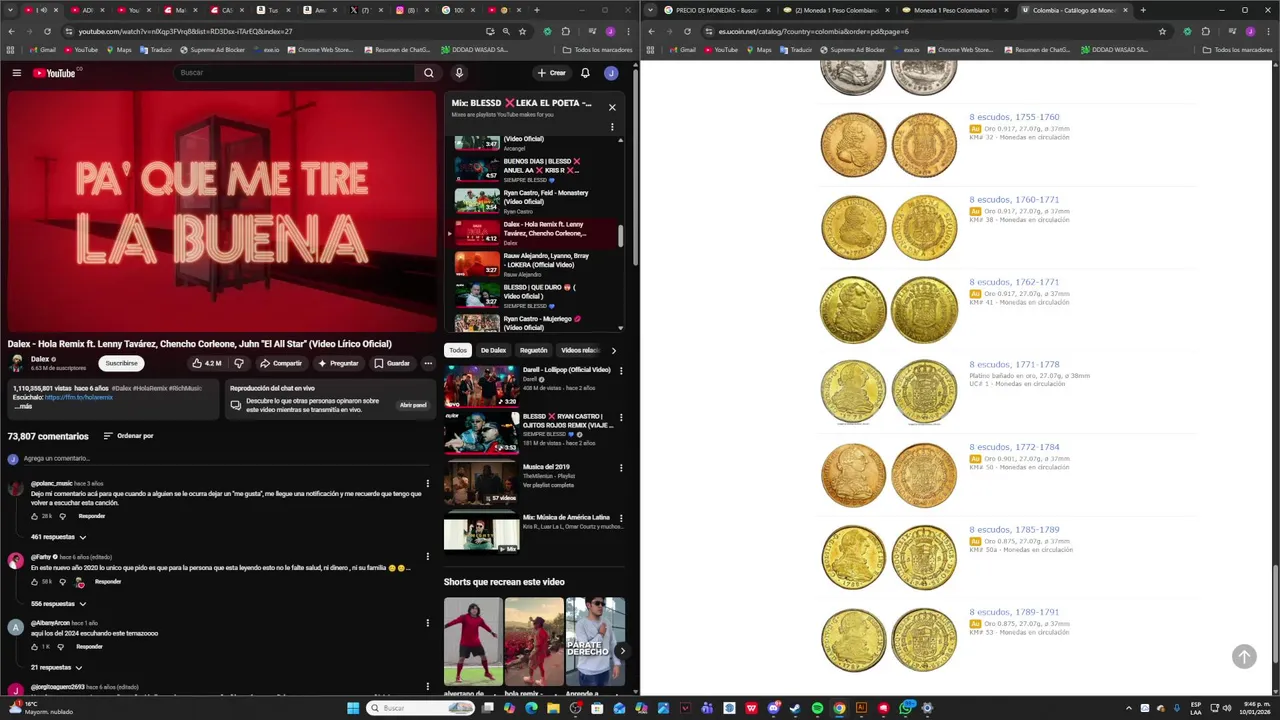Open extensions puzzle icon in left Chrome

pos(565,31)
